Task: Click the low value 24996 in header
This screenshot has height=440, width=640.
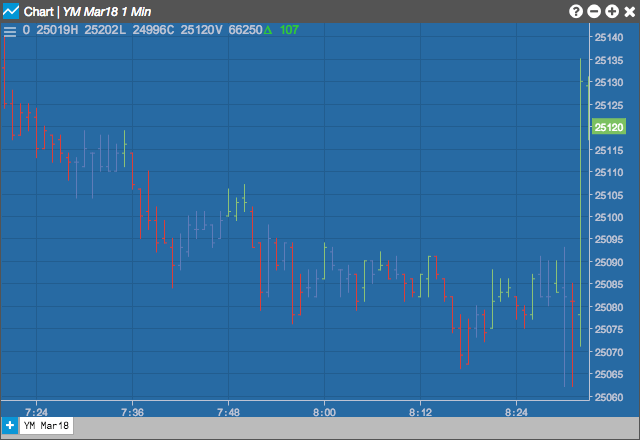Action: (x=149, y=30)
